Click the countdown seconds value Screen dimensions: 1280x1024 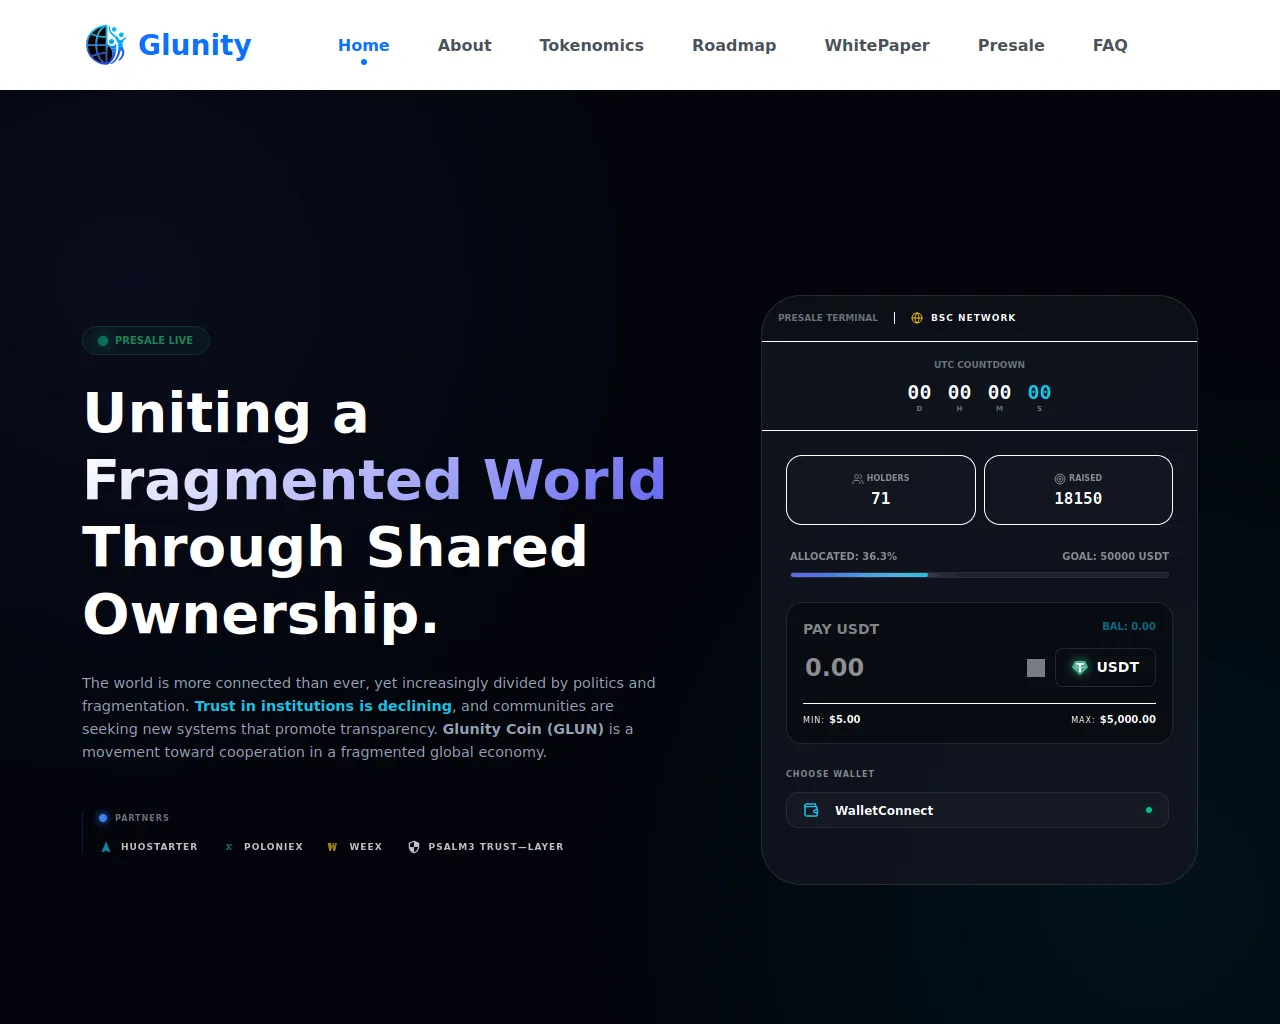tap(1039, 393)
